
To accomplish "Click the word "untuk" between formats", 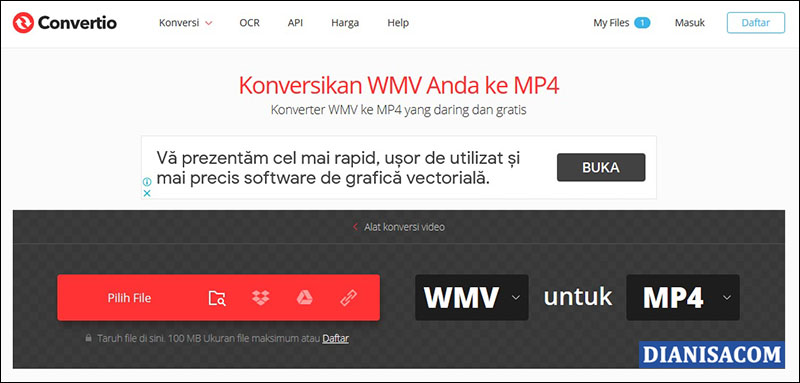I will point(578,297).
